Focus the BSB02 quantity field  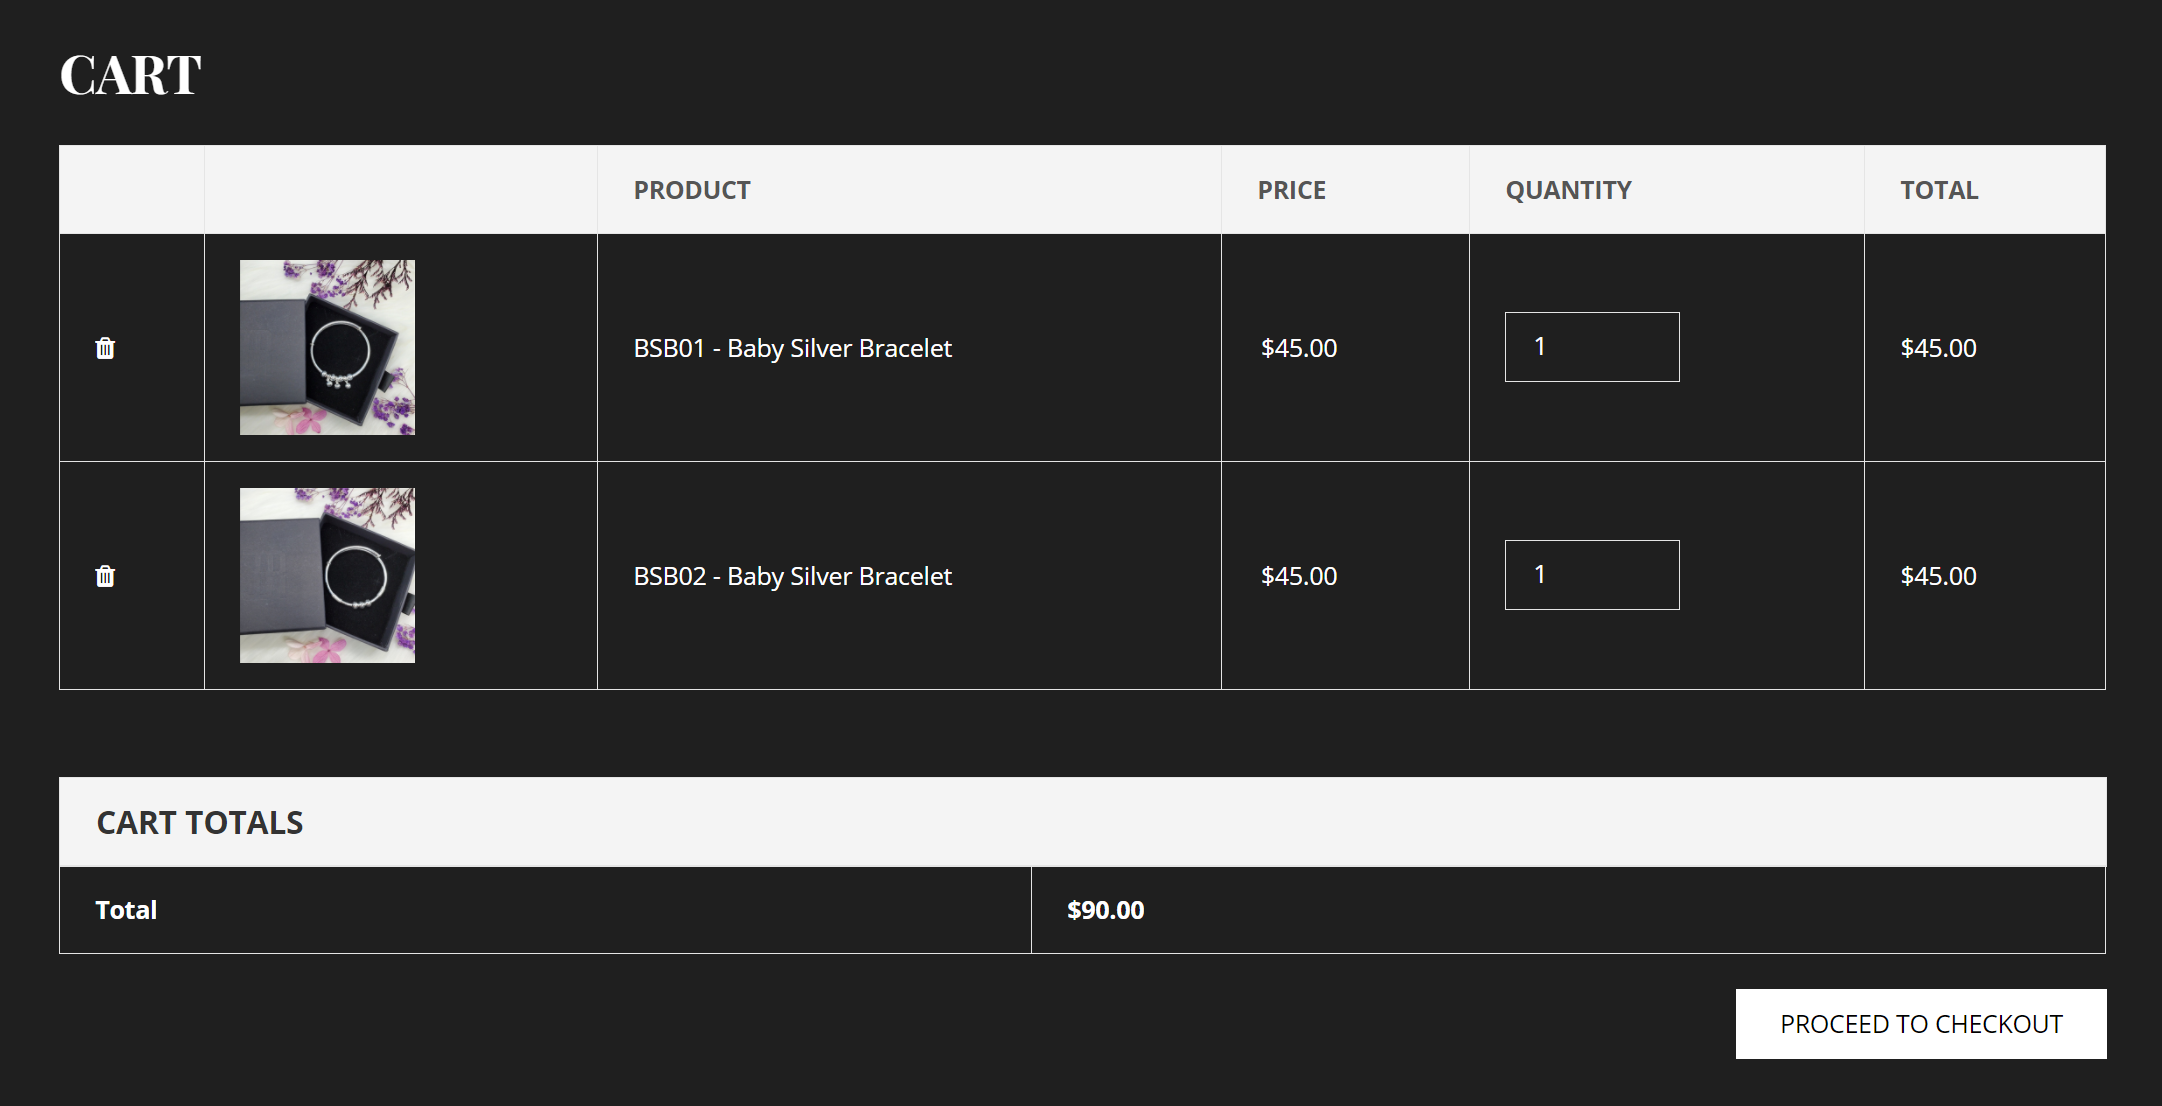click(1591, 575)
